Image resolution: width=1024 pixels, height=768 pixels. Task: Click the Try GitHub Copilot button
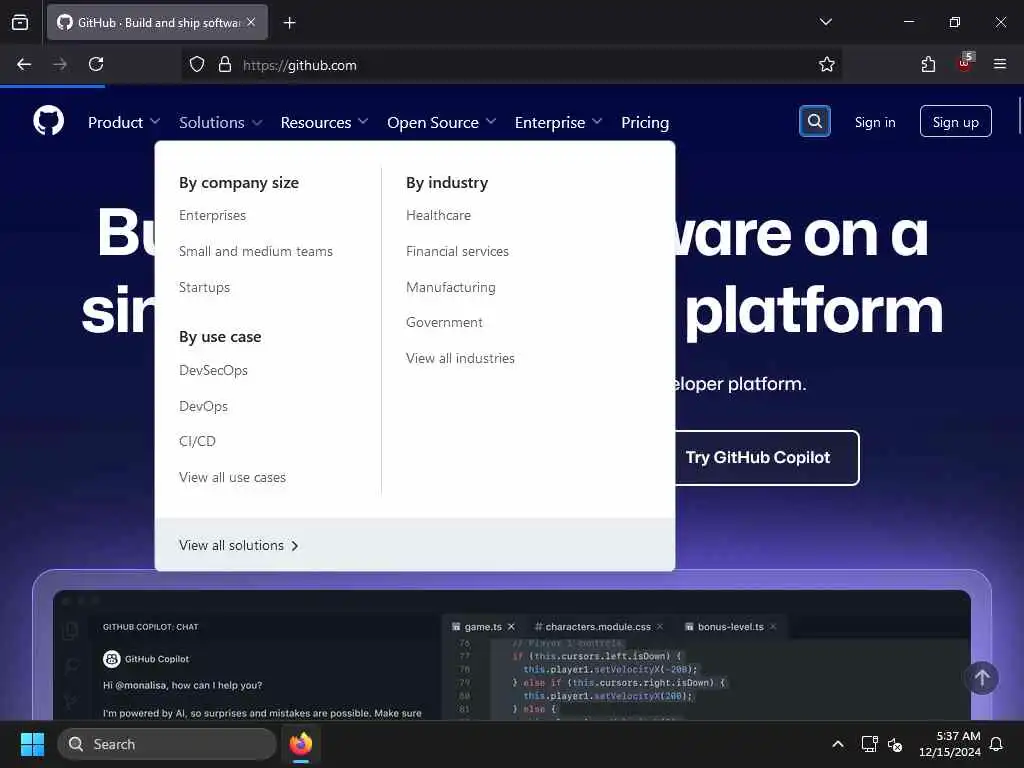tap(758, 457)
